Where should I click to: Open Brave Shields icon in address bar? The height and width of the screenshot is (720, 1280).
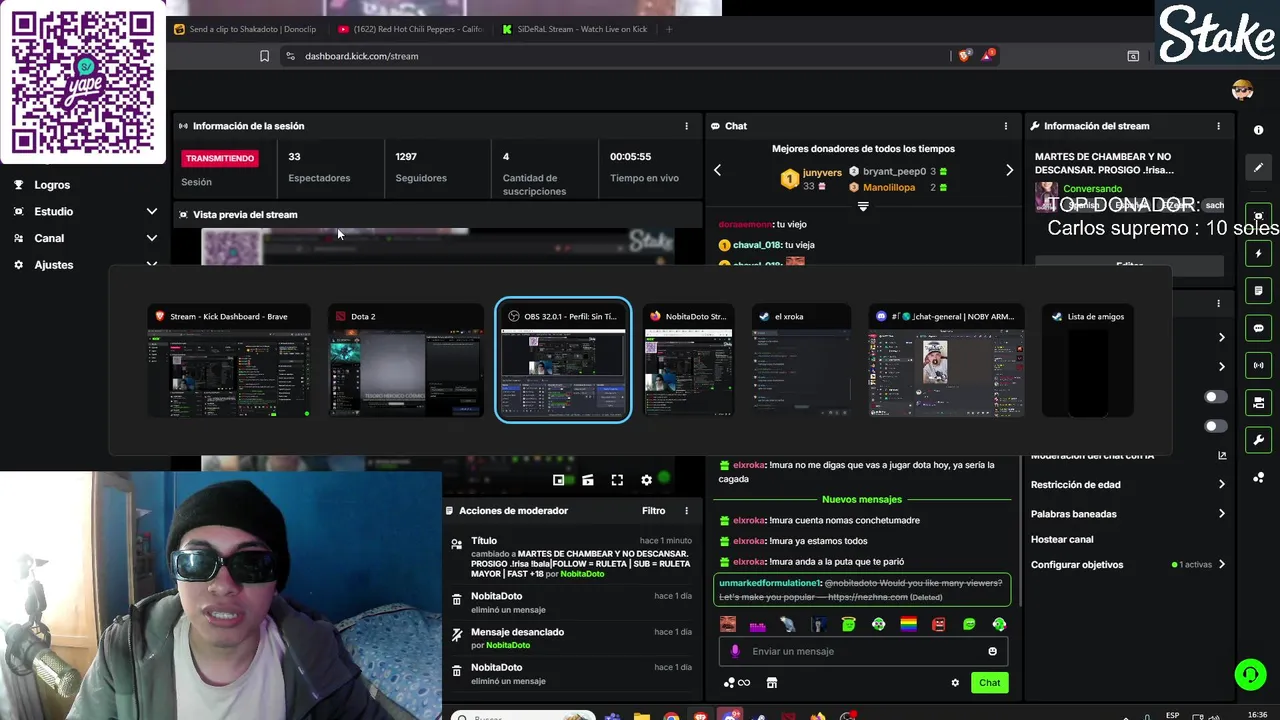[x=964, y=56]
